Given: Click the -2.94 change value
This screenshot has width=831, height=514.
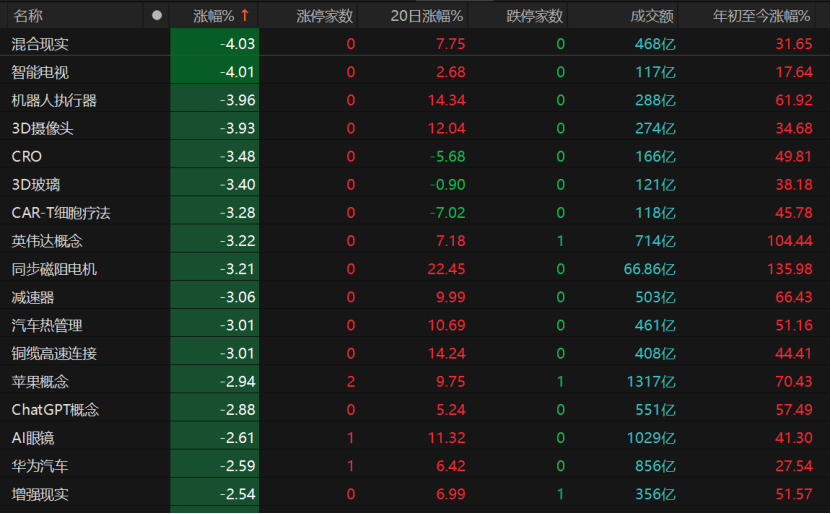Looking at the screenshot, I should (x=237, y=381).
